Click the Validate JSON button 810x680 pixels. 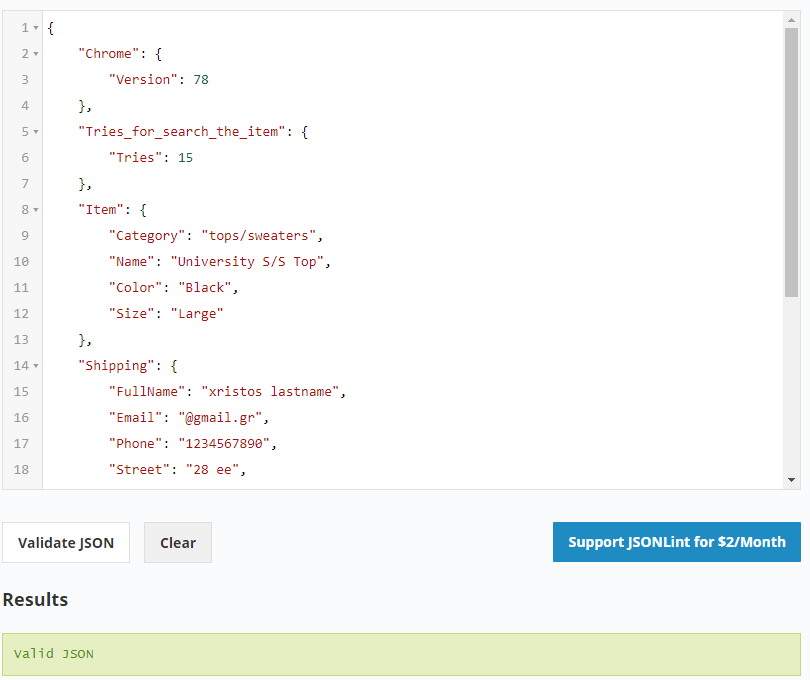click(66, 543)
